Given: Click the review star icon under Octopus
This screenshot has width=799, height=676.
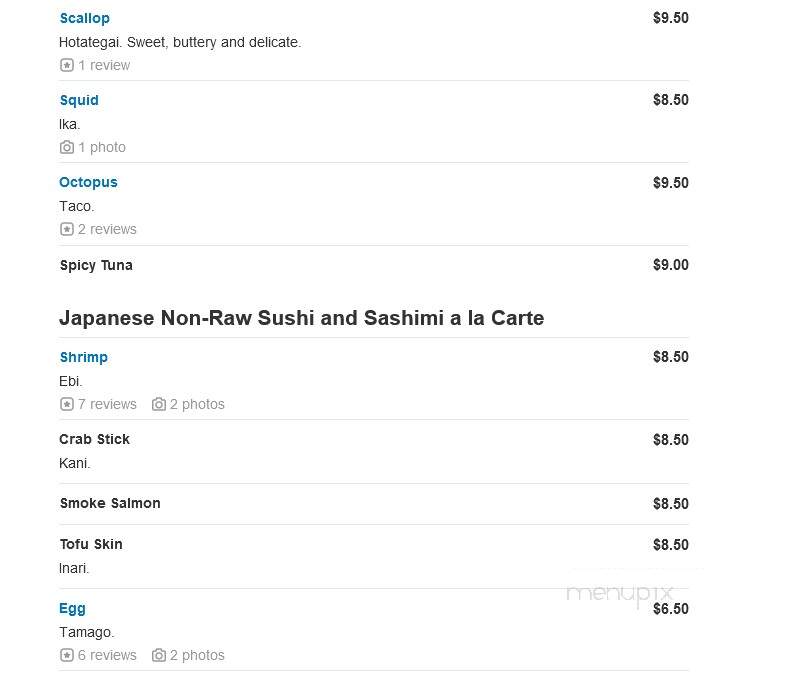Looking at the screenshot, I should 67,229.
